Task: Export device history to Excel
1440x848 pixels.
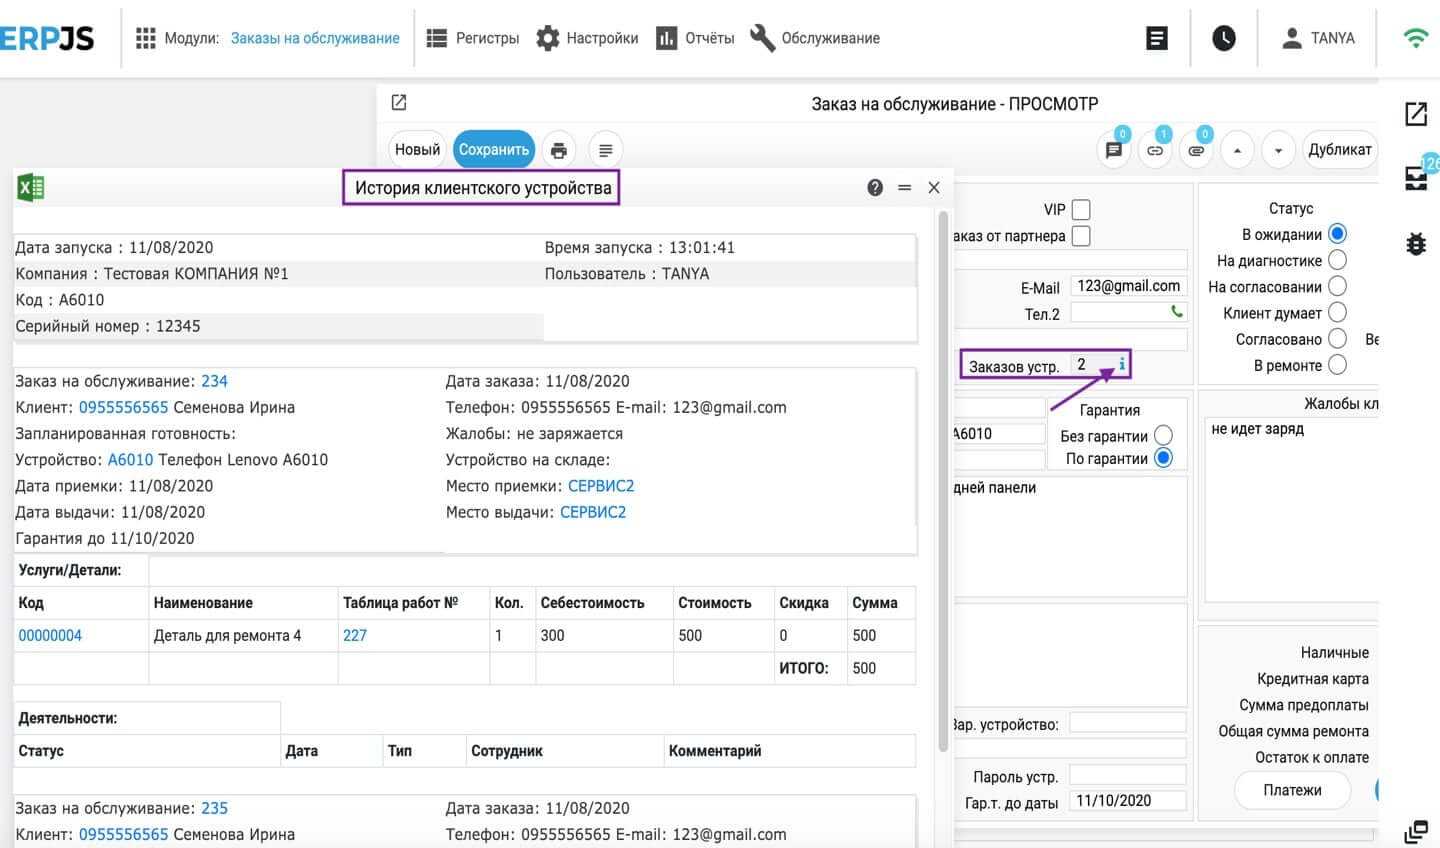Action: pos(31,187)
